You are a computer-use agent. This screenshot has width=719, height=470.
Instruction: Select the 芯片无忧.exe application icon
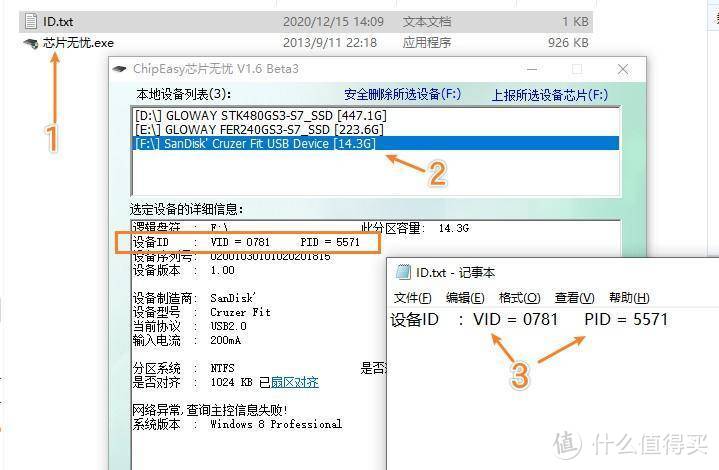click(30, 44)
